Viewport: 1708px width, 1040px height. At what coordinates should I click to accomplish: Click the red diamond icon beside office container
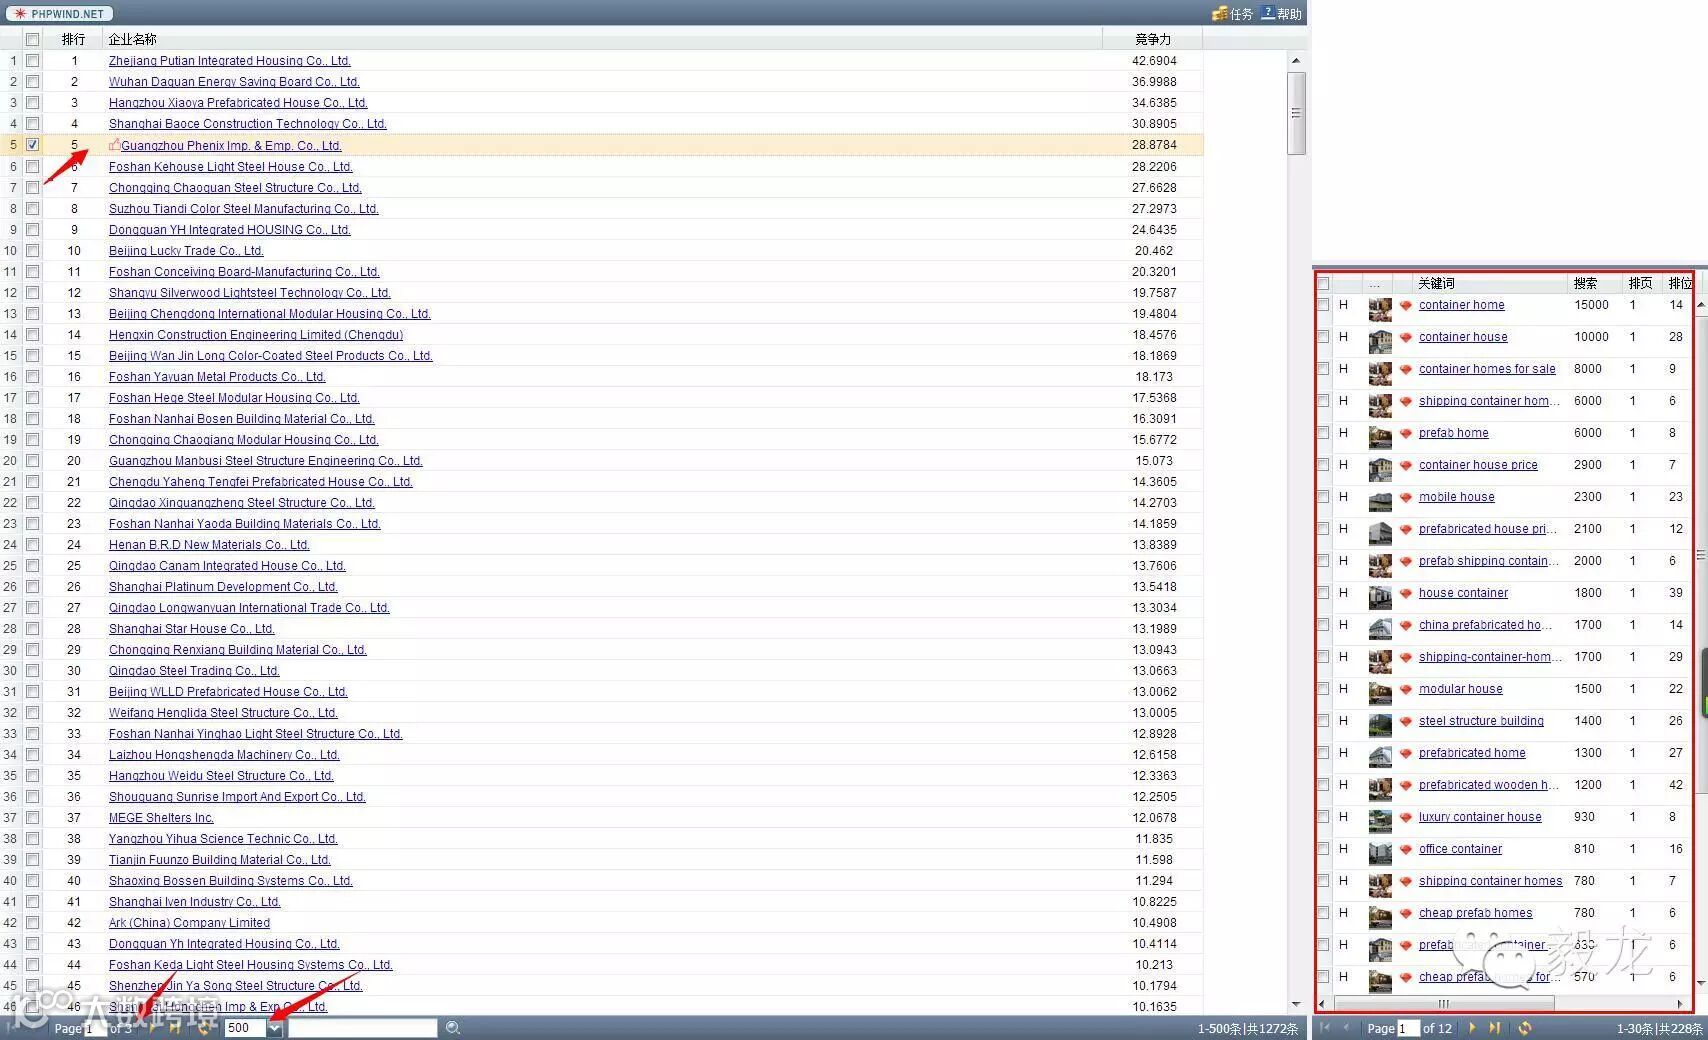(1405, 850)
